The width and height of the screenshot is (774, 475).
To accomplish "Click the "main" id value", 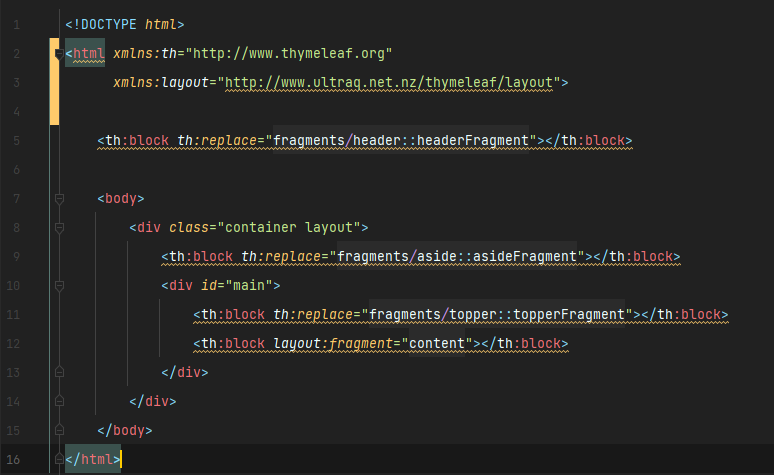I will pyautogui.click(x=249, y=285).
